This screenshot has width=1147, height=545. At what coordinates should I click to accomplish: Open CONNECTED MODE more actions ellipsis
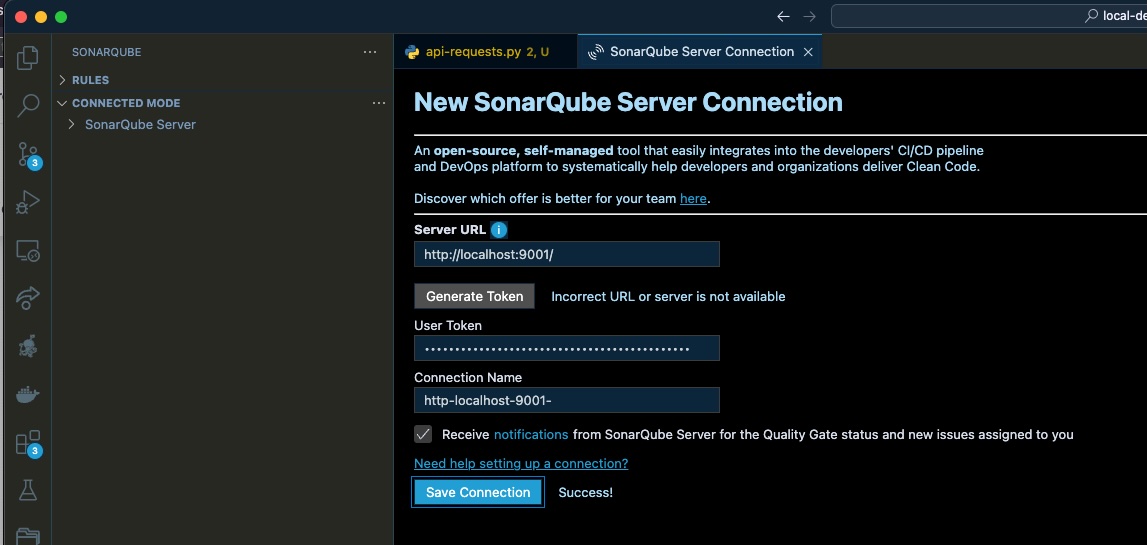coord(379,103)
